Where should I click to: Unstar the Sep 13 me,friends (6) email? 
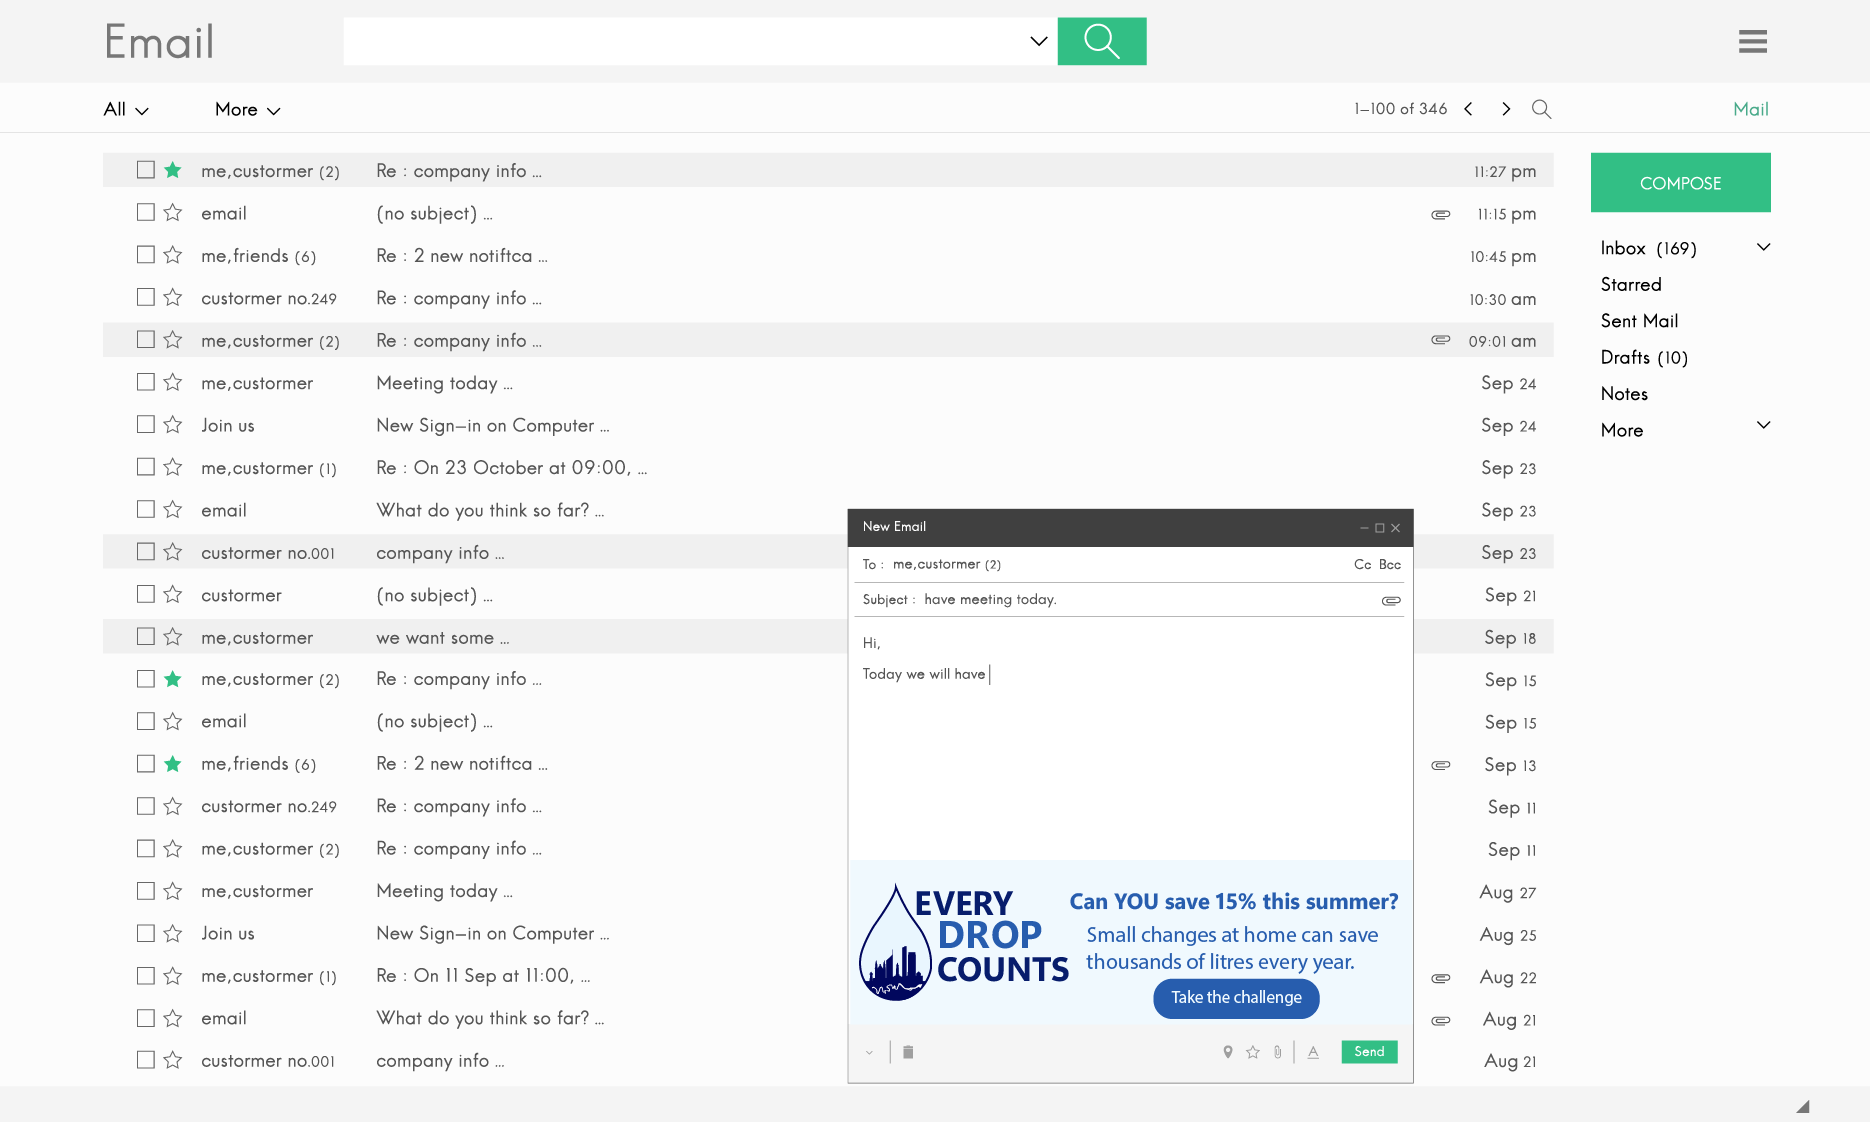173,764
